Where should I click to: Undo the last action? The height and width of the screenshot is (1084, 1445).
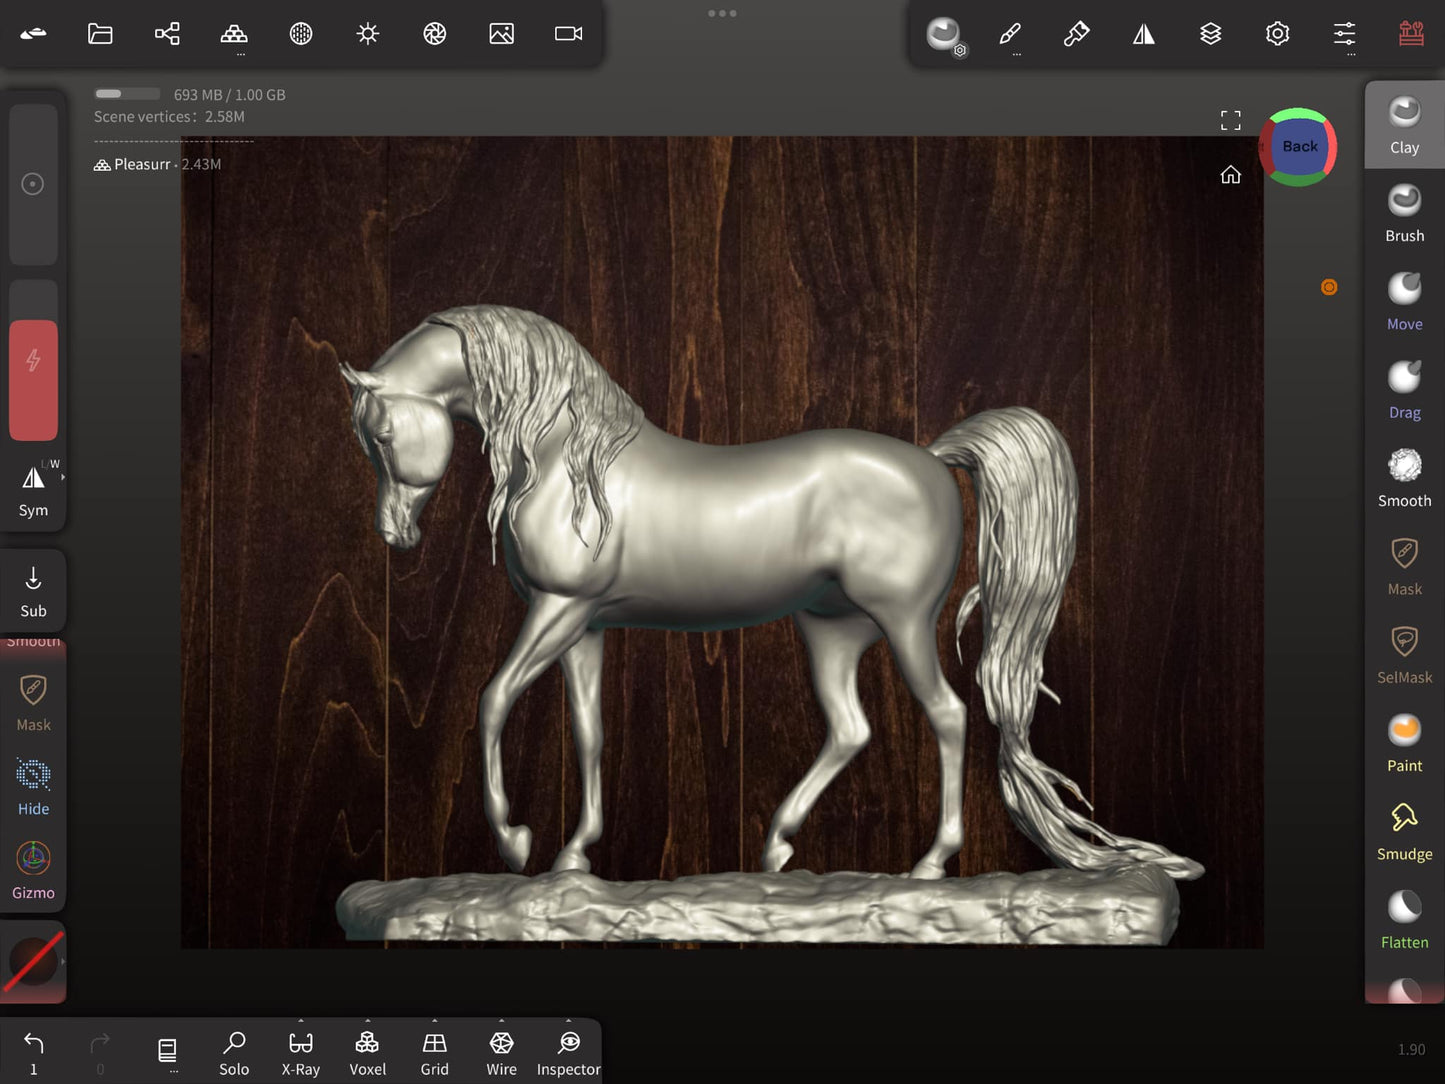coord(33,1053)
